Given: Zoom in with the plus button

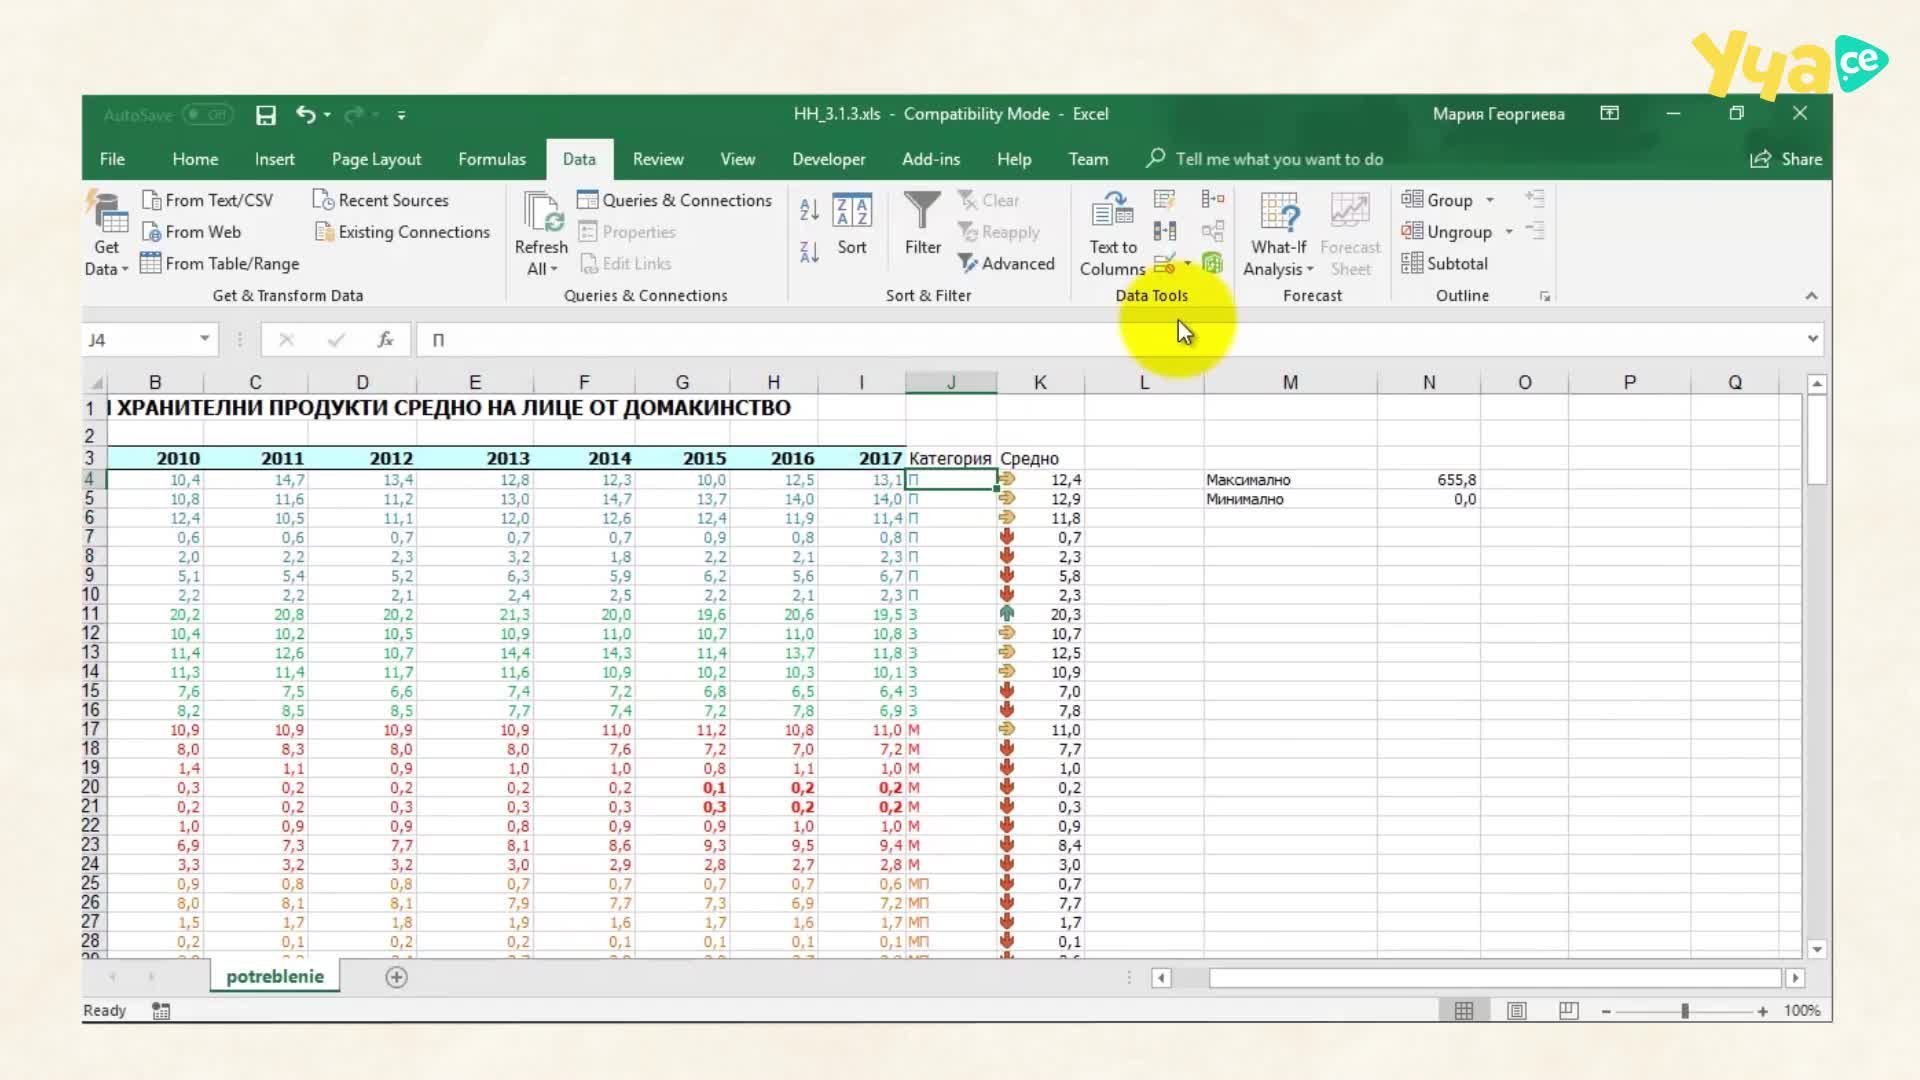Looking at the screenshot, I should click(1762, 1011).
